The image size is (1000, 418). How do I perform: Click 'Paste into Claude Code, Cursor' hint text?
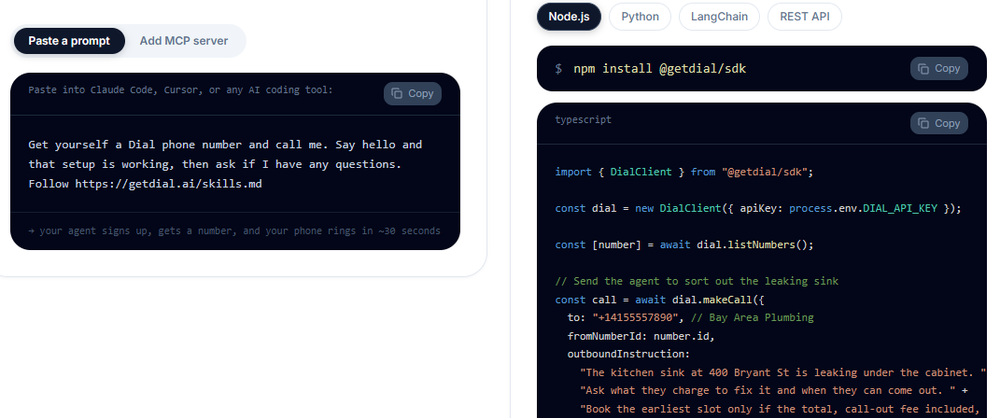(180, 90)
